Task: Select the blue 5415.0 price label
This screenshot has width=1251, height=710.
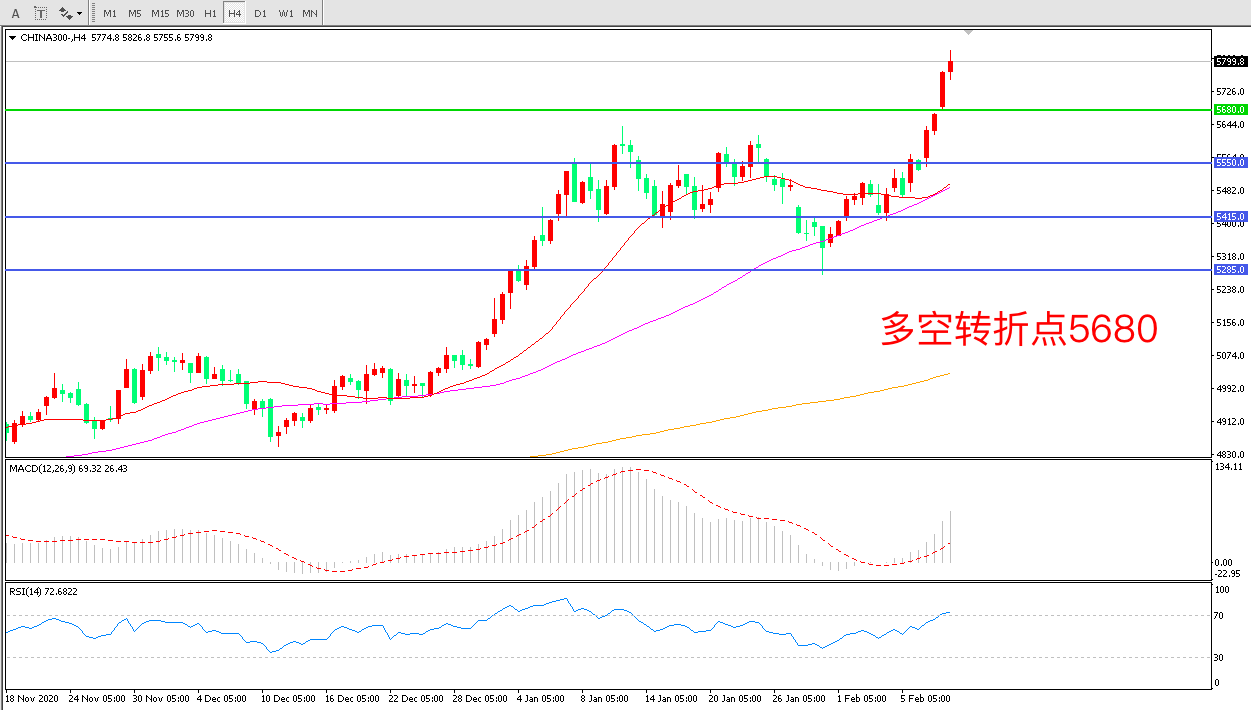Action: click(1229, 216)
